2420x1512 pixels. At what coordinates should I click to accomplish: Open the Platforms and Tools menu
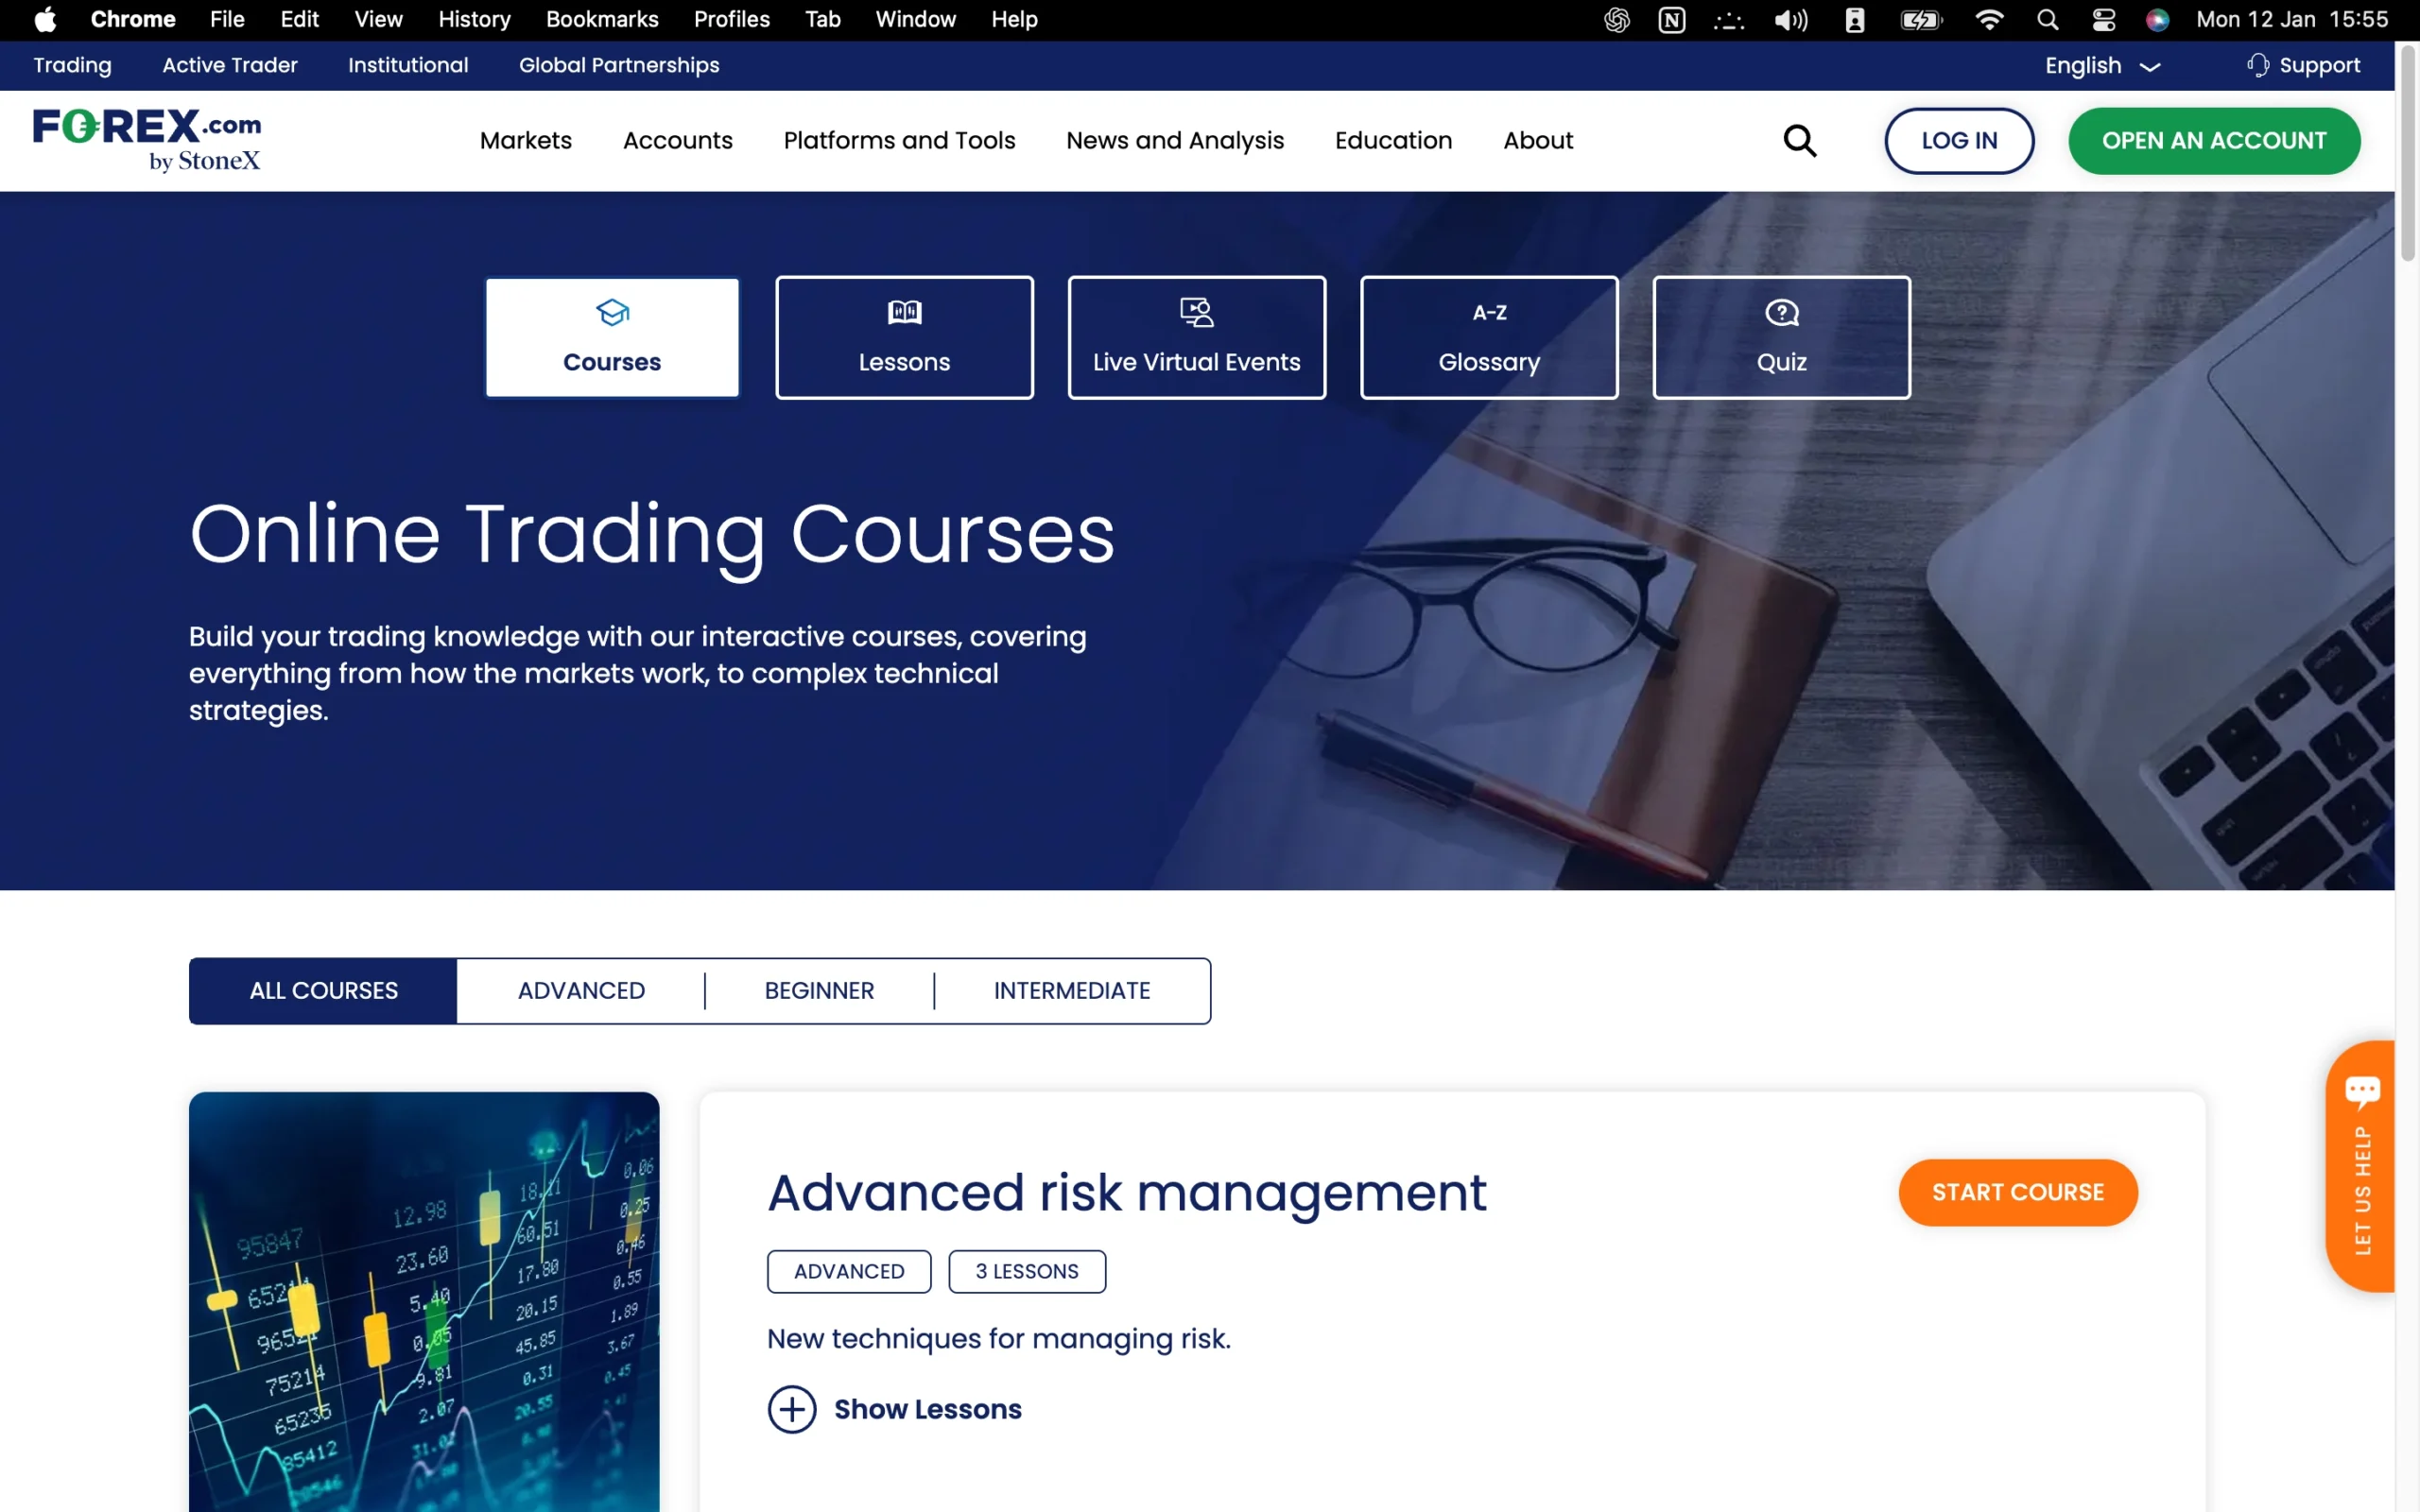pos(898,140)
